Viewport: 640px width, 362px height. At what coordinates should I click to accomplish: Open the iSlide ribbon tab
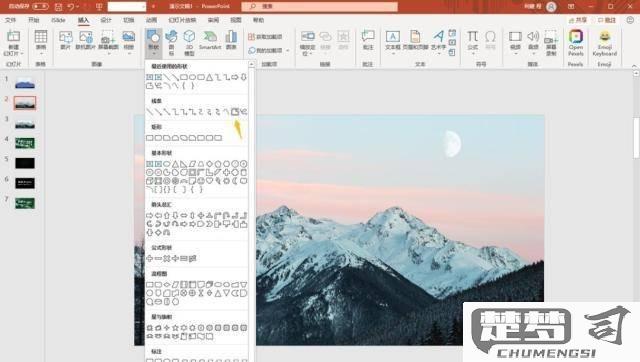click(58, 20)
